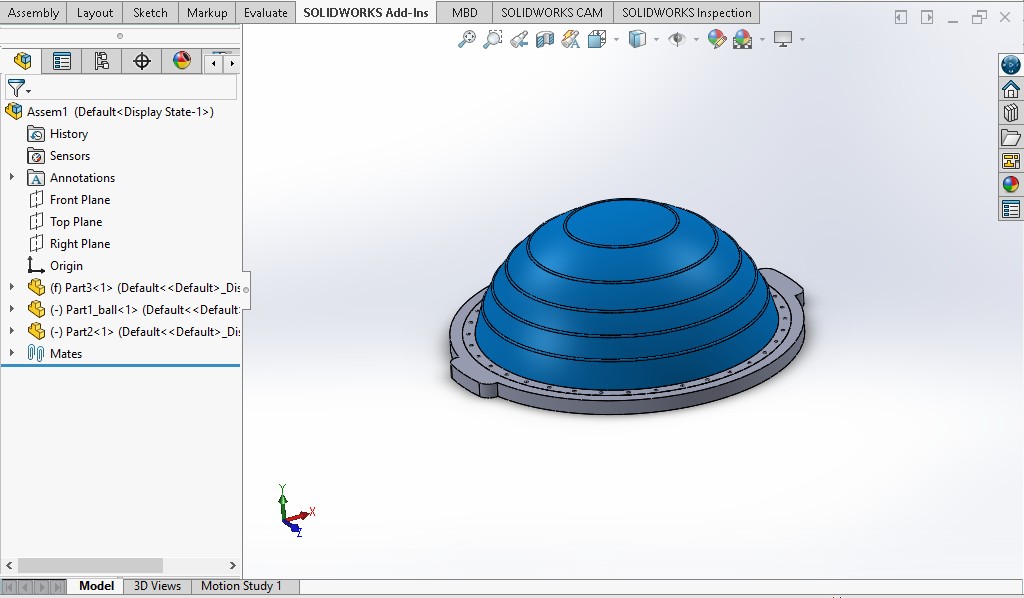This screenshot has height=598, width=1024.
Task: Open the feature tree filter dropdown
Action: 19,88
